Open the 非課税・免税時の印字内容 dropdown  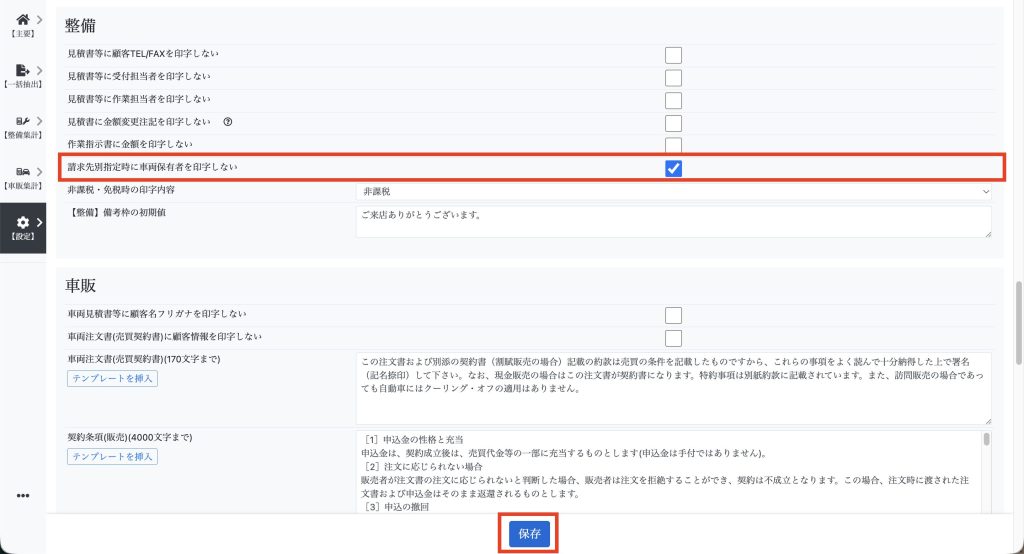coord(673,190)
